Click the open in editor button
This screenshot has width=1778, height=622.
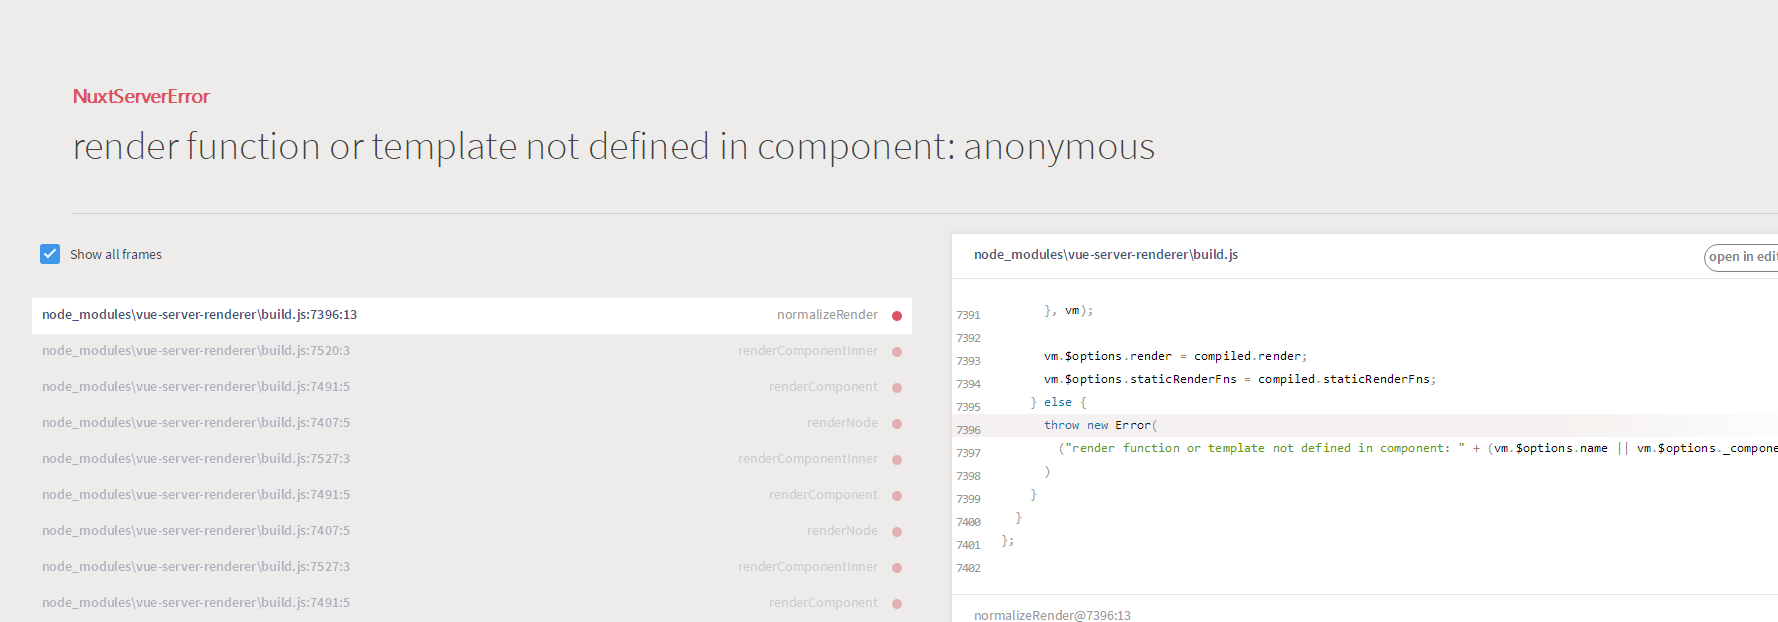click(x=1741, y=257)
